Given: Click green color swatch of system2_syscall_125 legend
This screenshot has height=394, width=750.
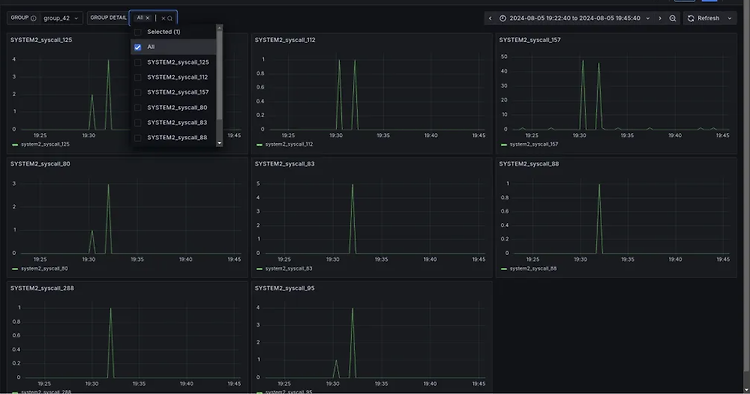Looking at the screenshot, I should 15,144.
